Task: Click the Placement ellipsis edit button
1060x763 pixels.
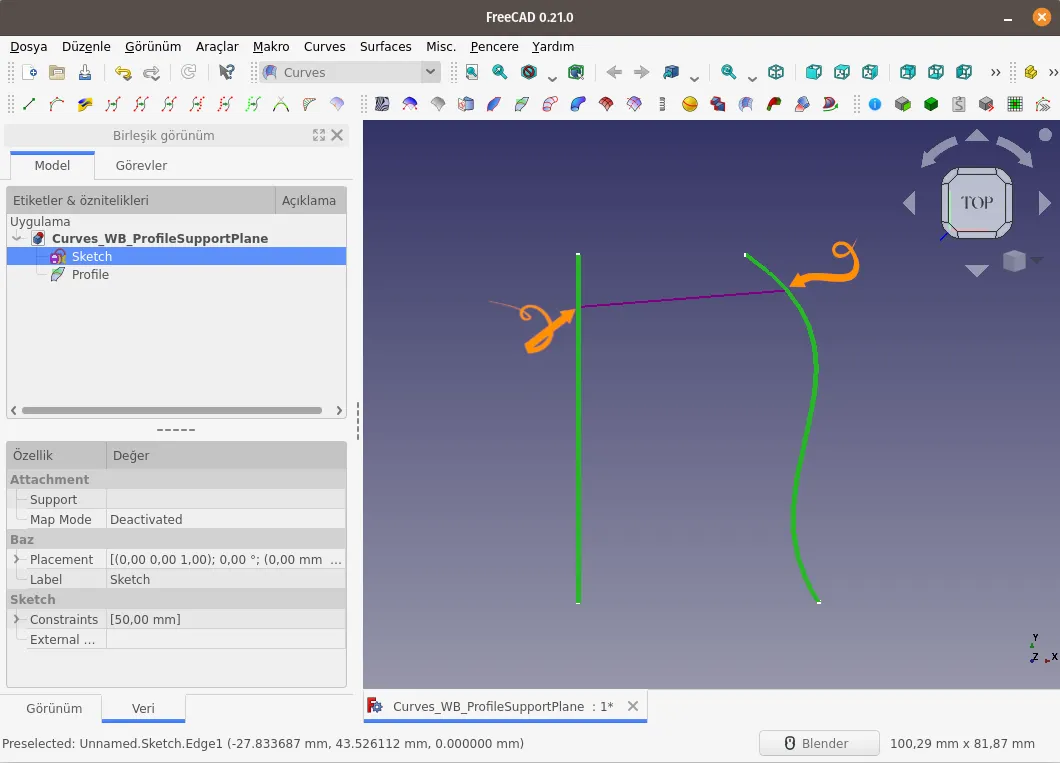Action: (336, 560)
